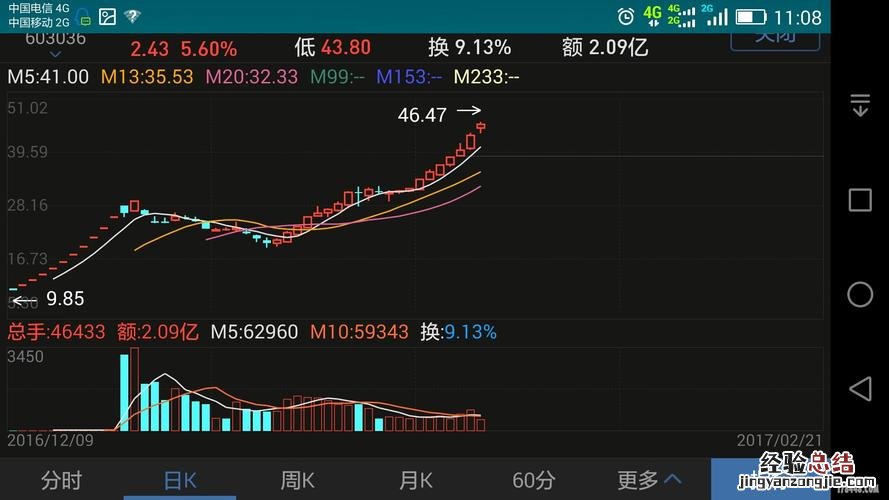889x500 pixels.
Task: Expand the chevron under stock code 603036
Action: (56, 54)
